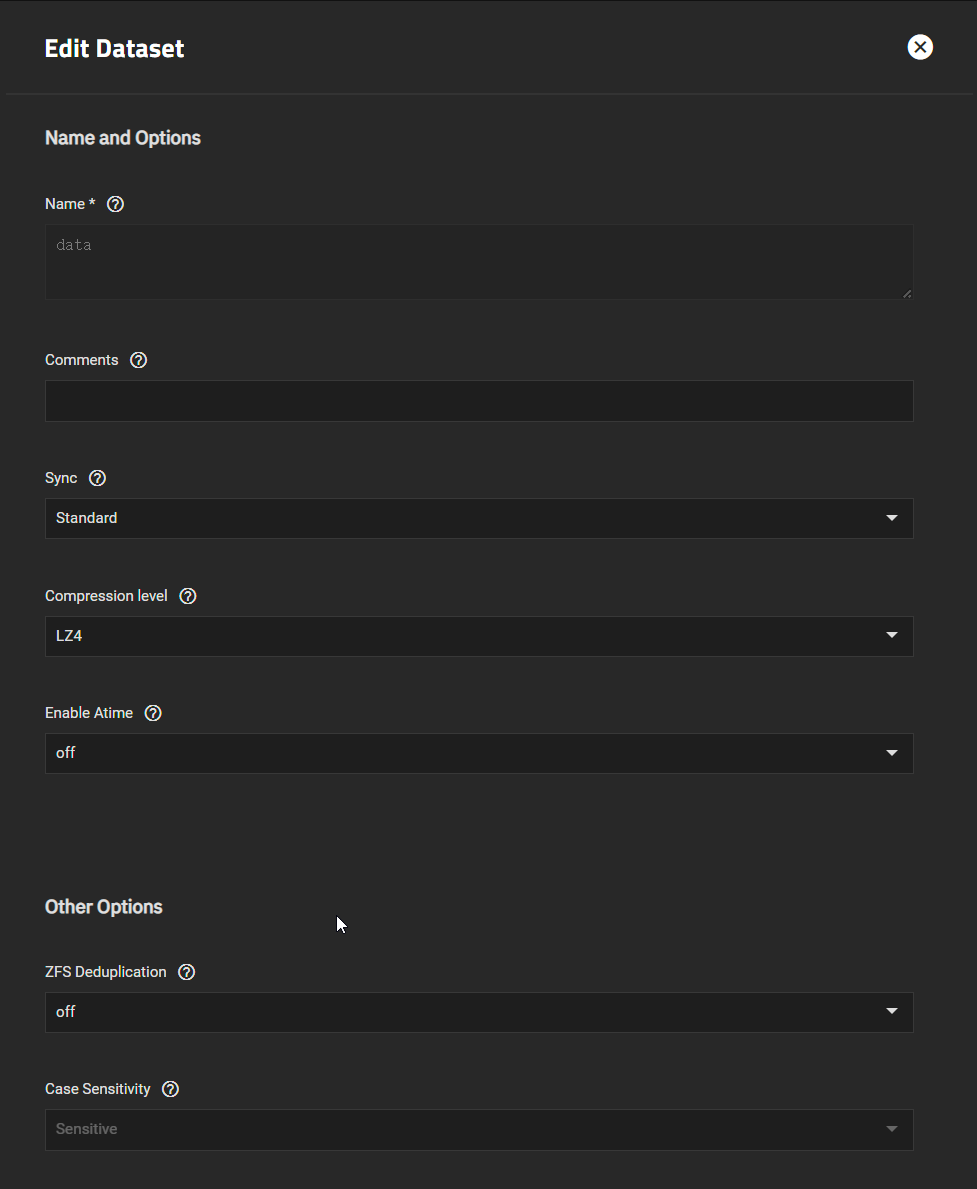Click the Comments label text
977x1189 pixels.
(x=82, y=360)
